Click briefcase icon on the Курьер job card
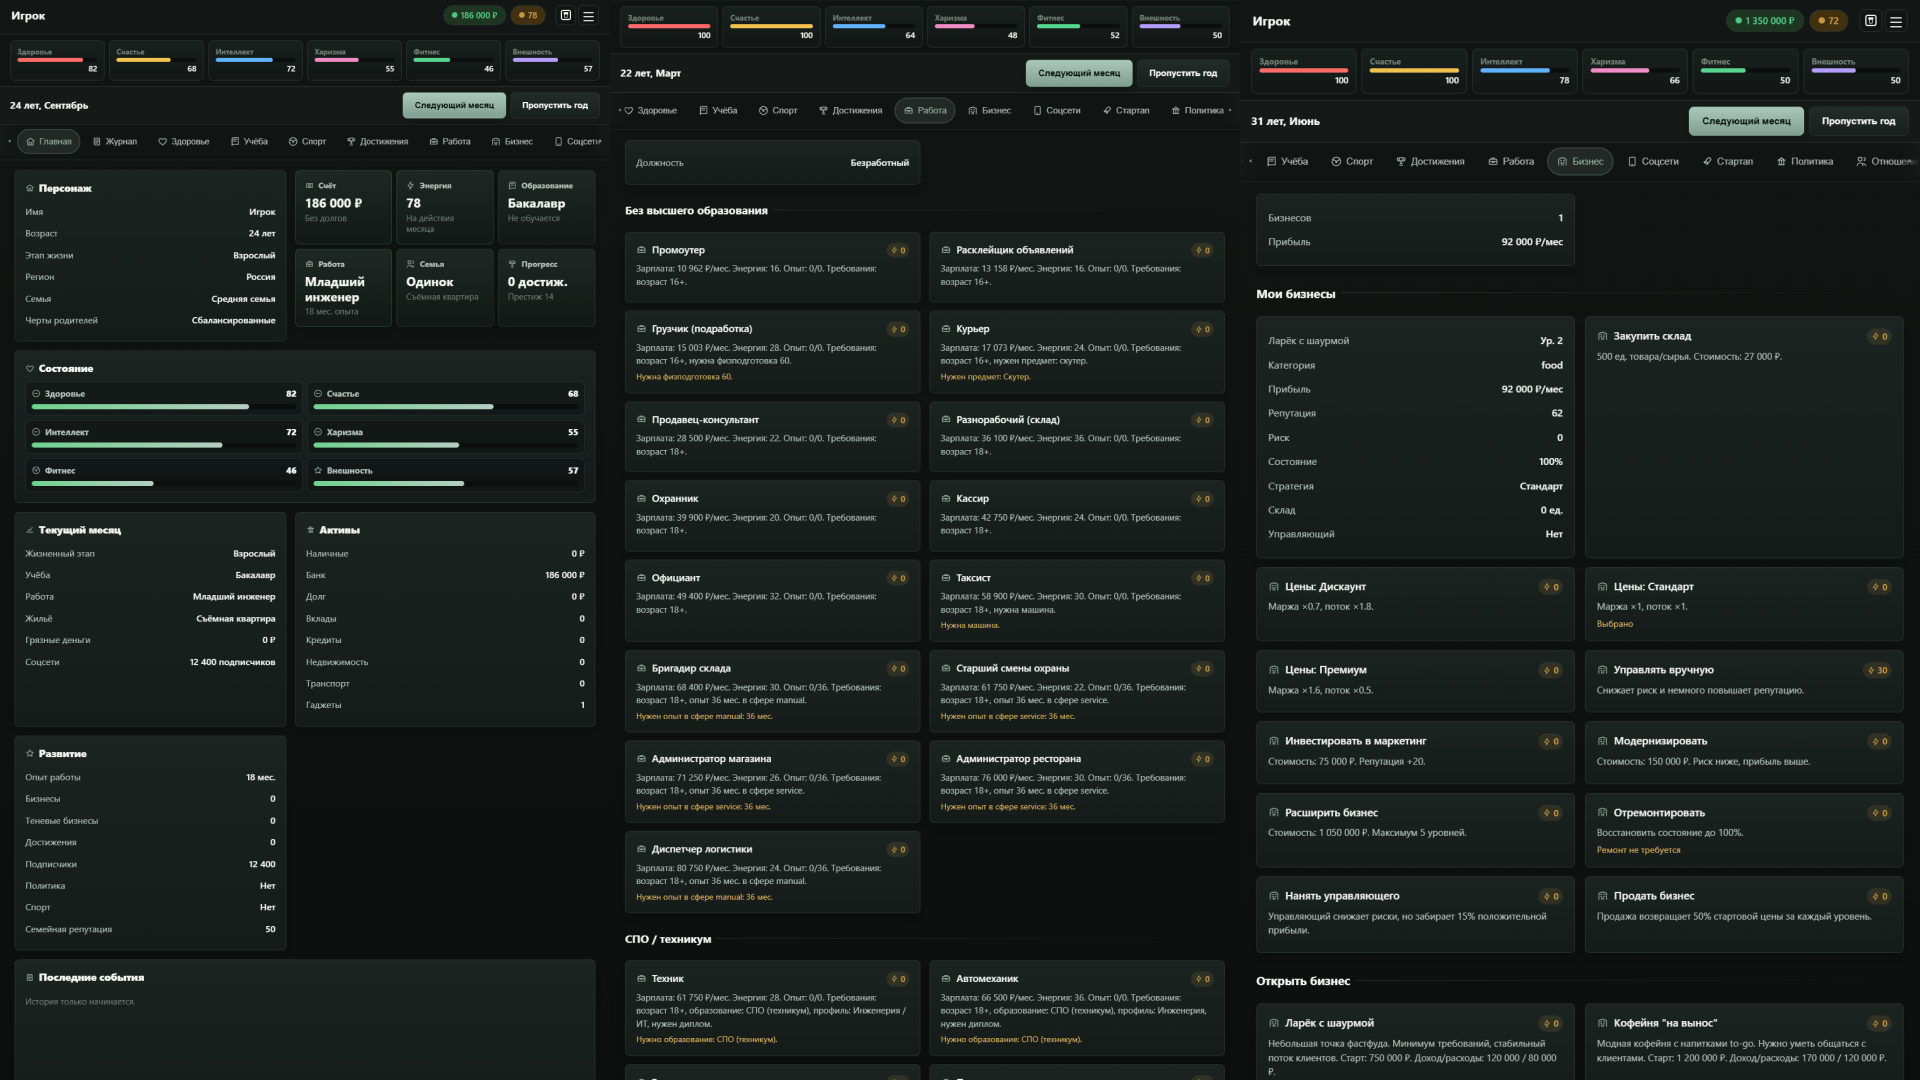 (x=945, y=329)
